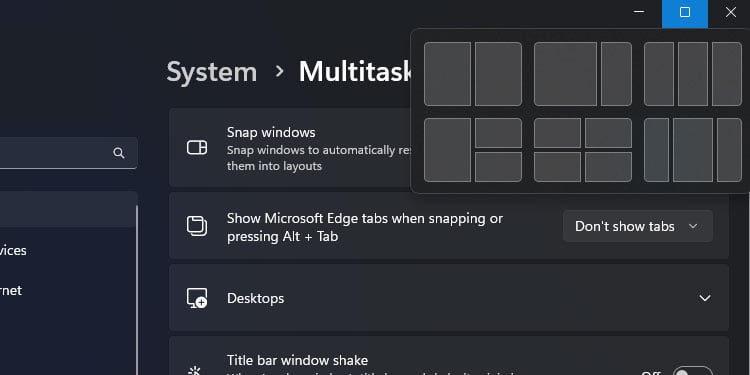Snap window to left half layout
750x375 pixels.
point(447,74)
